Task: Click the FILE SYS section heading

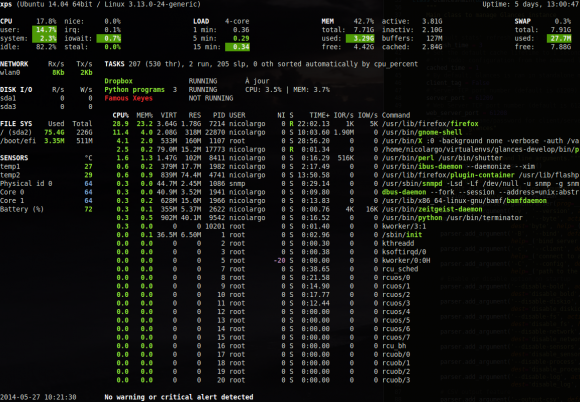Action: coord(16,124)
